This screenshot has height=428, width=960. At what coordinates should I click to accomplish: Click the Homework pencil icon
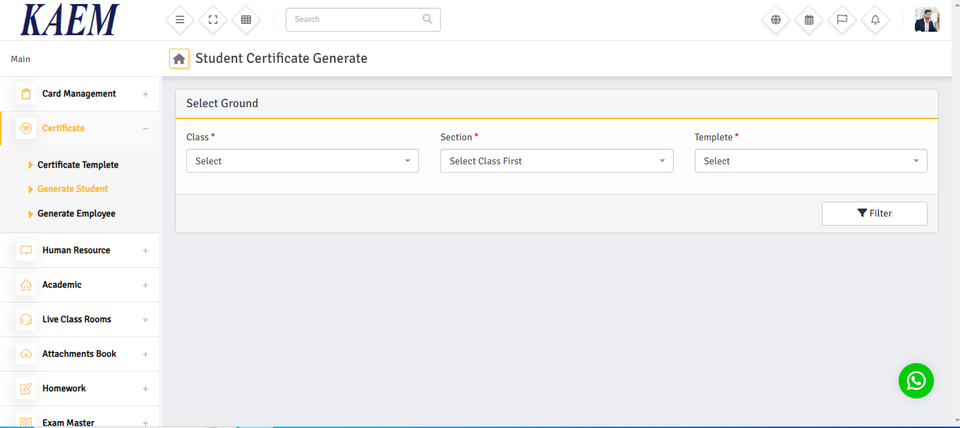tap(26, 389)
